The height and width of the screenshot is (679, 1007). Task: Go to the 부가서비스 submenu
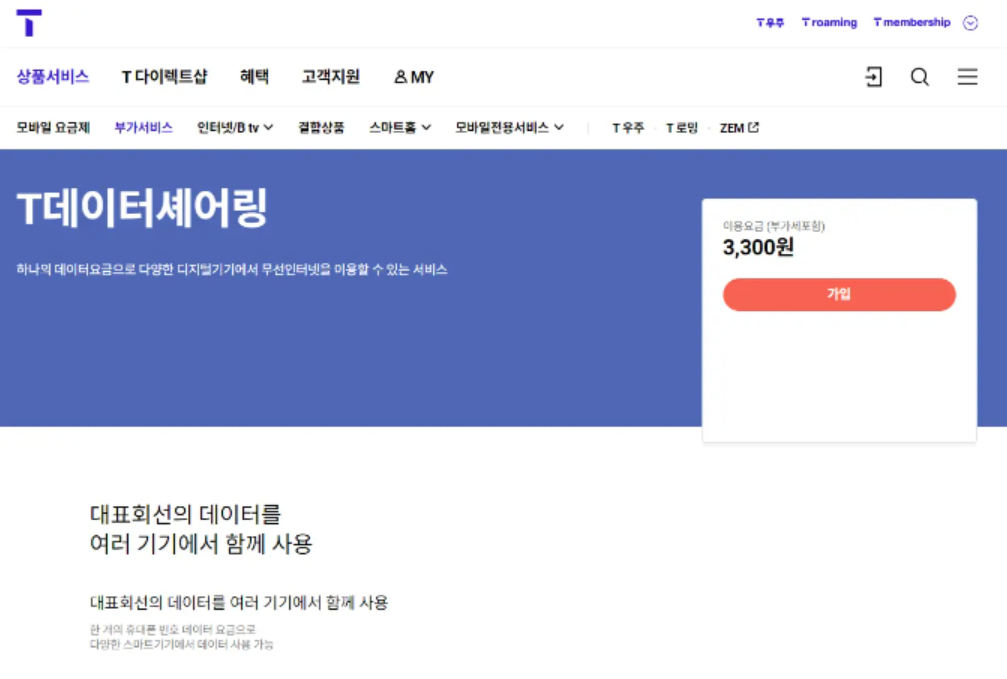pos(143,127)
